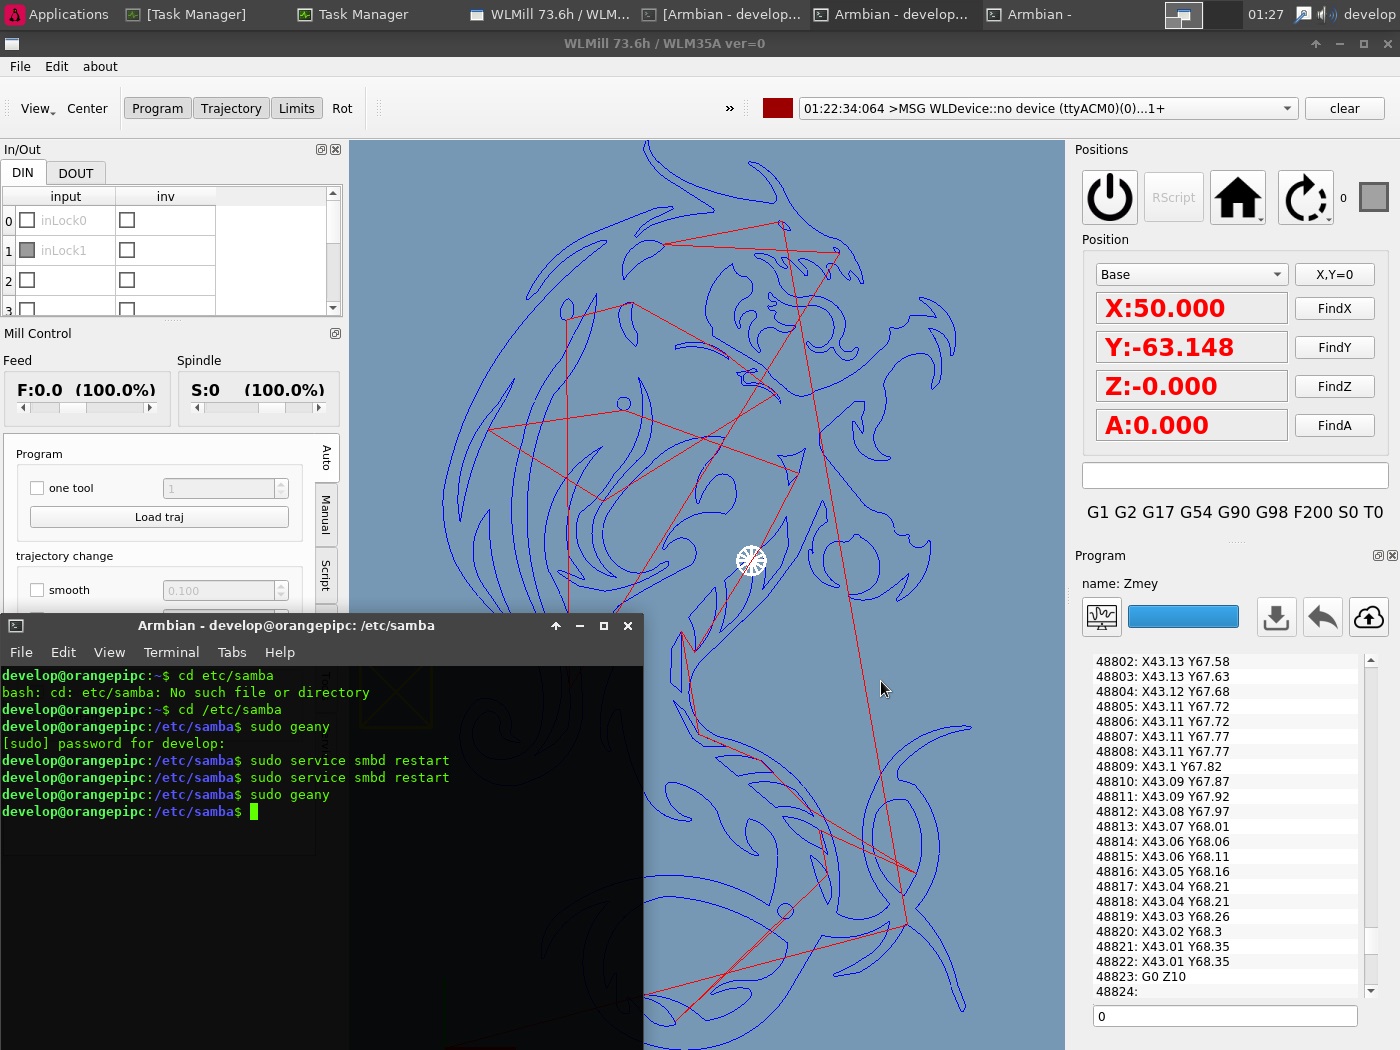Click the spindle rotation icon
The image size is (1400, 1050).
(1305, 198)
